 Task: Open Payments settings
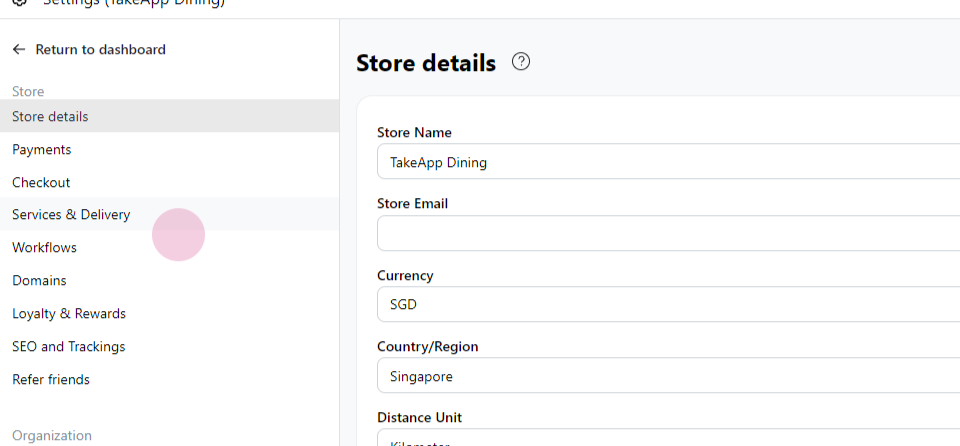[170, 149]
